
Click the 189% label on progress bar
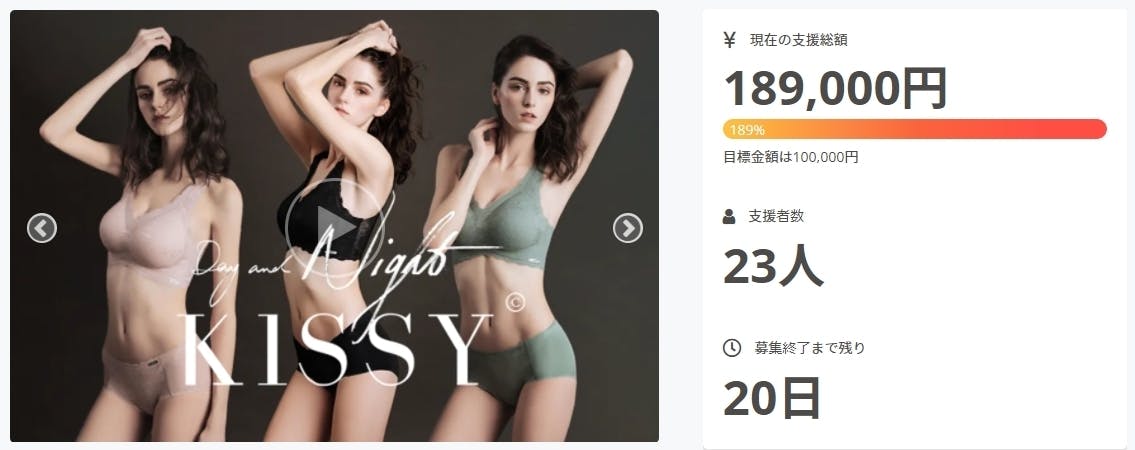pos(746,130)
